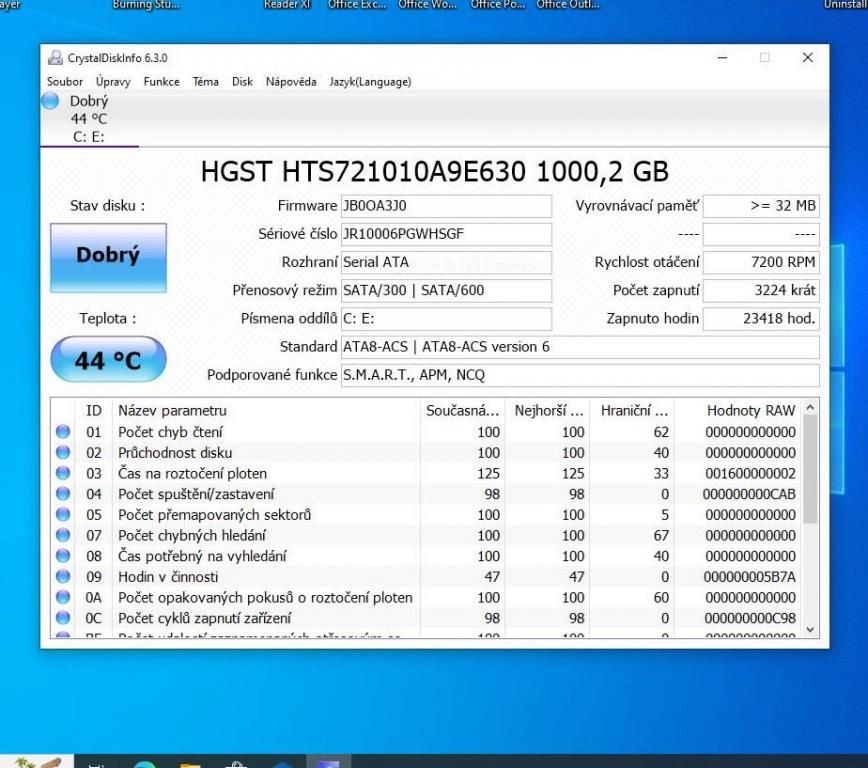This screenshot has width=868, height=768.
Task: Click the Firmware field showing JB0OA3J0
Action: pos(446,206)
